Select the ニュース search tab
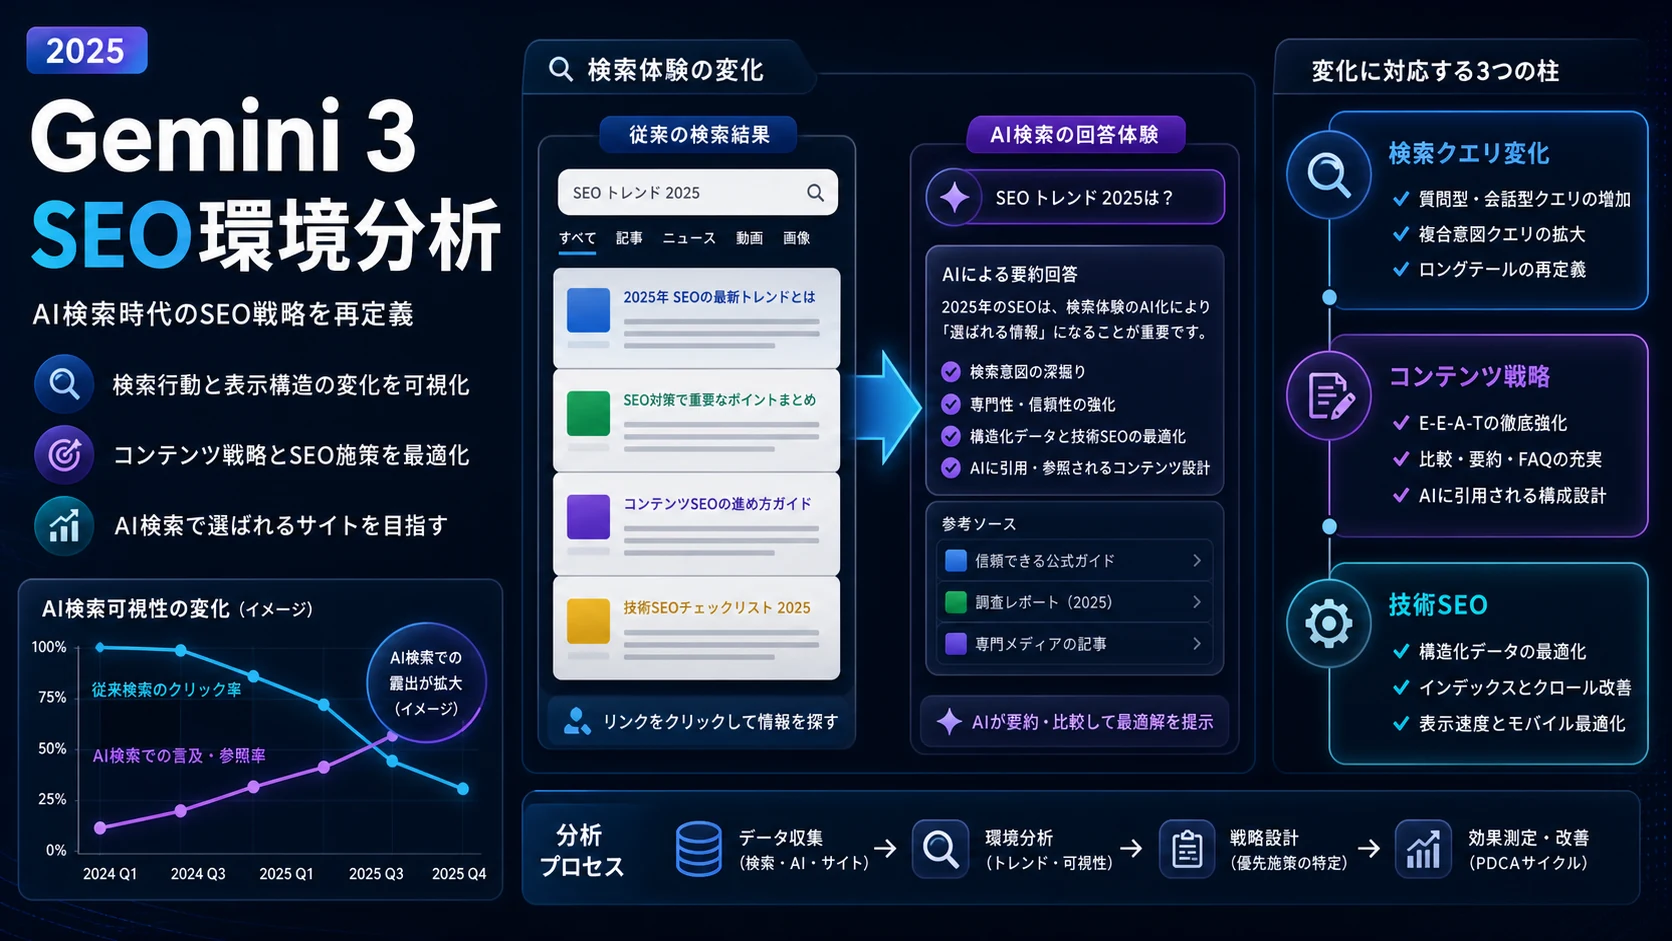 (689, 238)
